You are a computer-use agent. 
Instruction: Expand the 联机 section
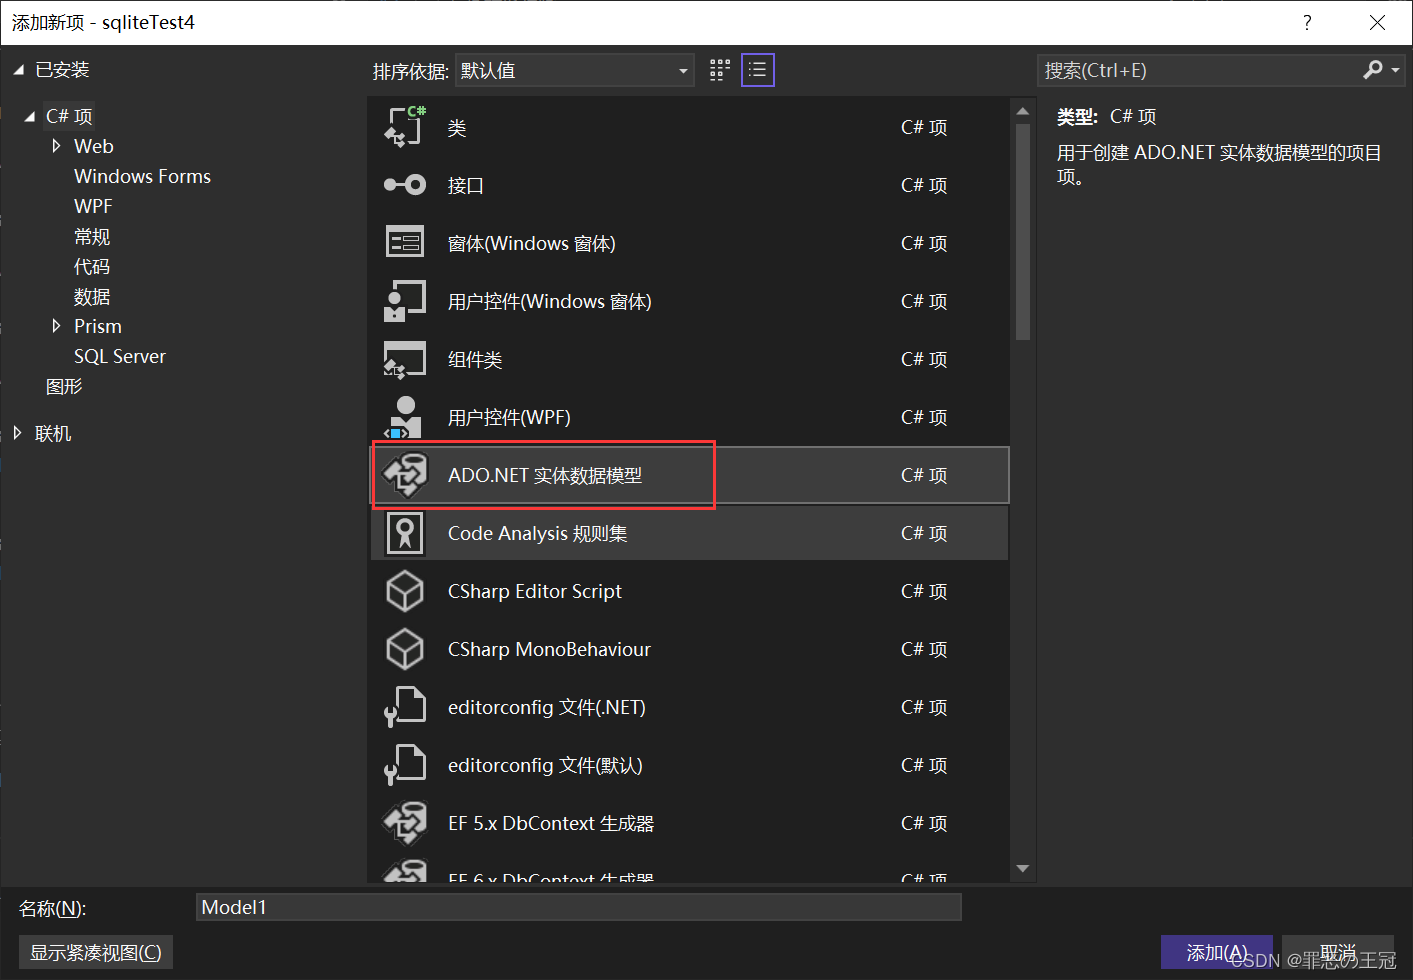point(17,433)
